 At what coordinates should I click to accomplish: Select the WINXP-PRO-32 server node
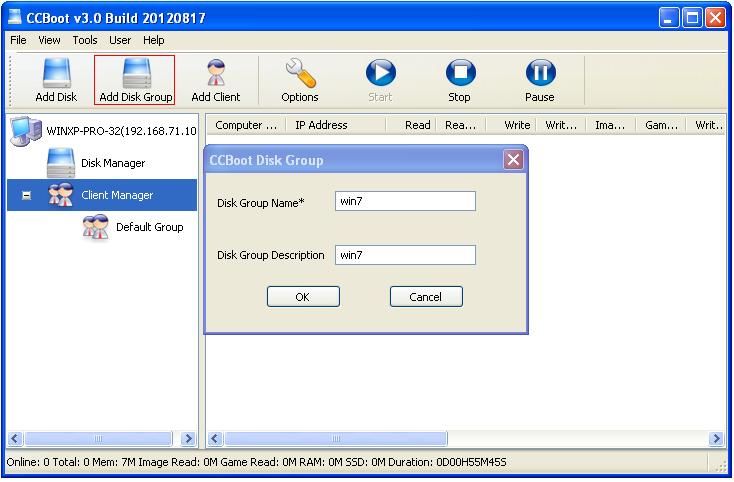[103, 131]
